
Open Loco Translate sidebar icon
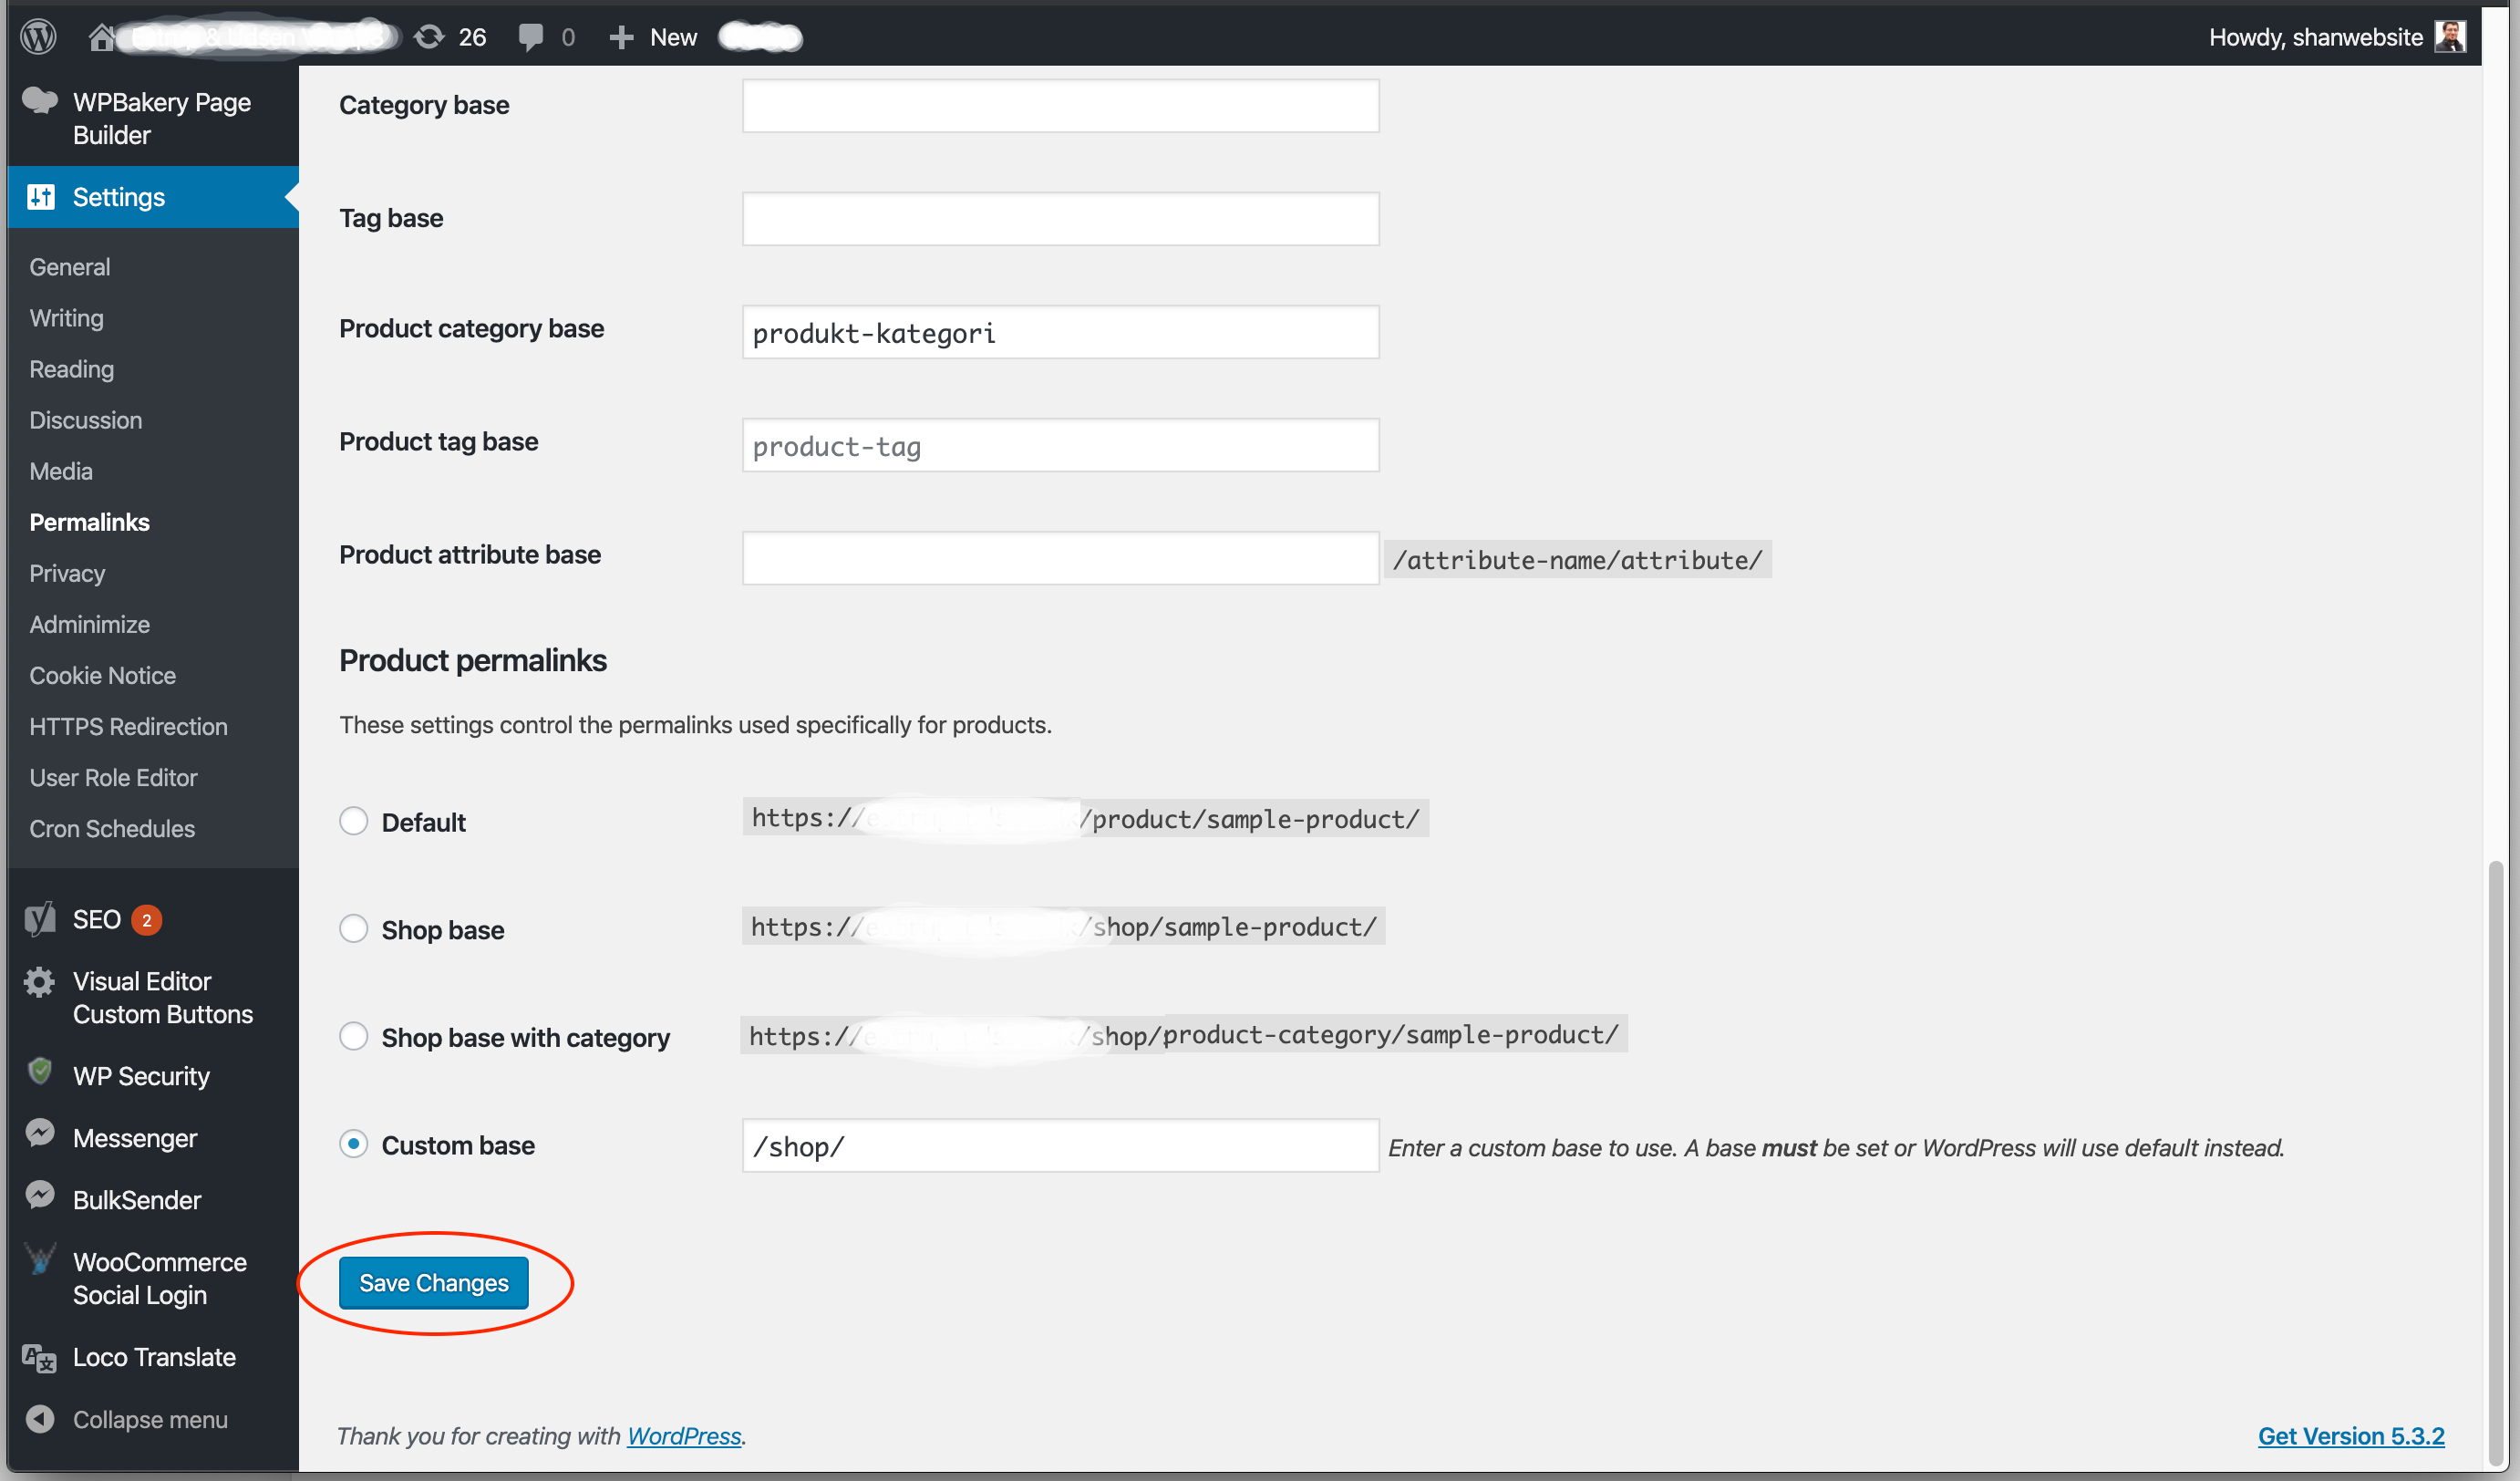(x=40, y=1357)
